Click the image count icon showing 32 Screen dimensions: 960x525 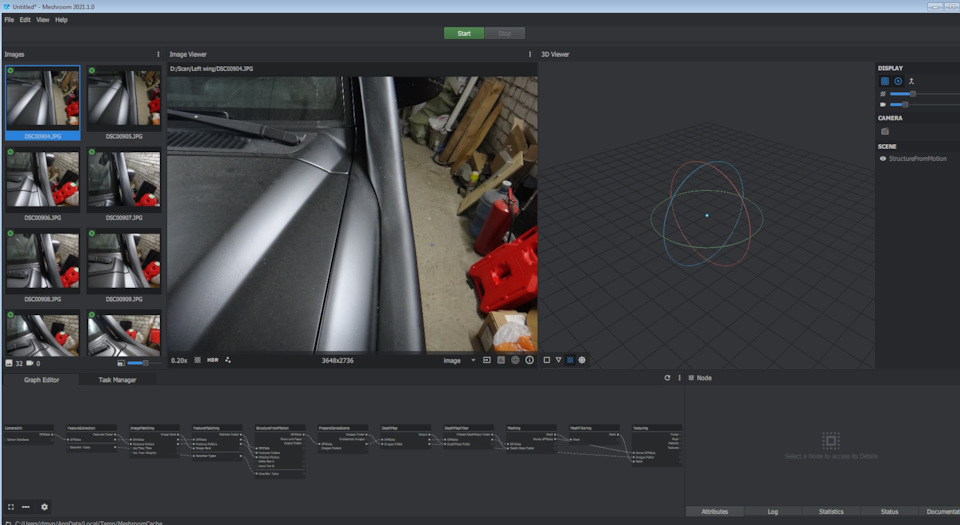pyautogui.click(x=9, y=363)
